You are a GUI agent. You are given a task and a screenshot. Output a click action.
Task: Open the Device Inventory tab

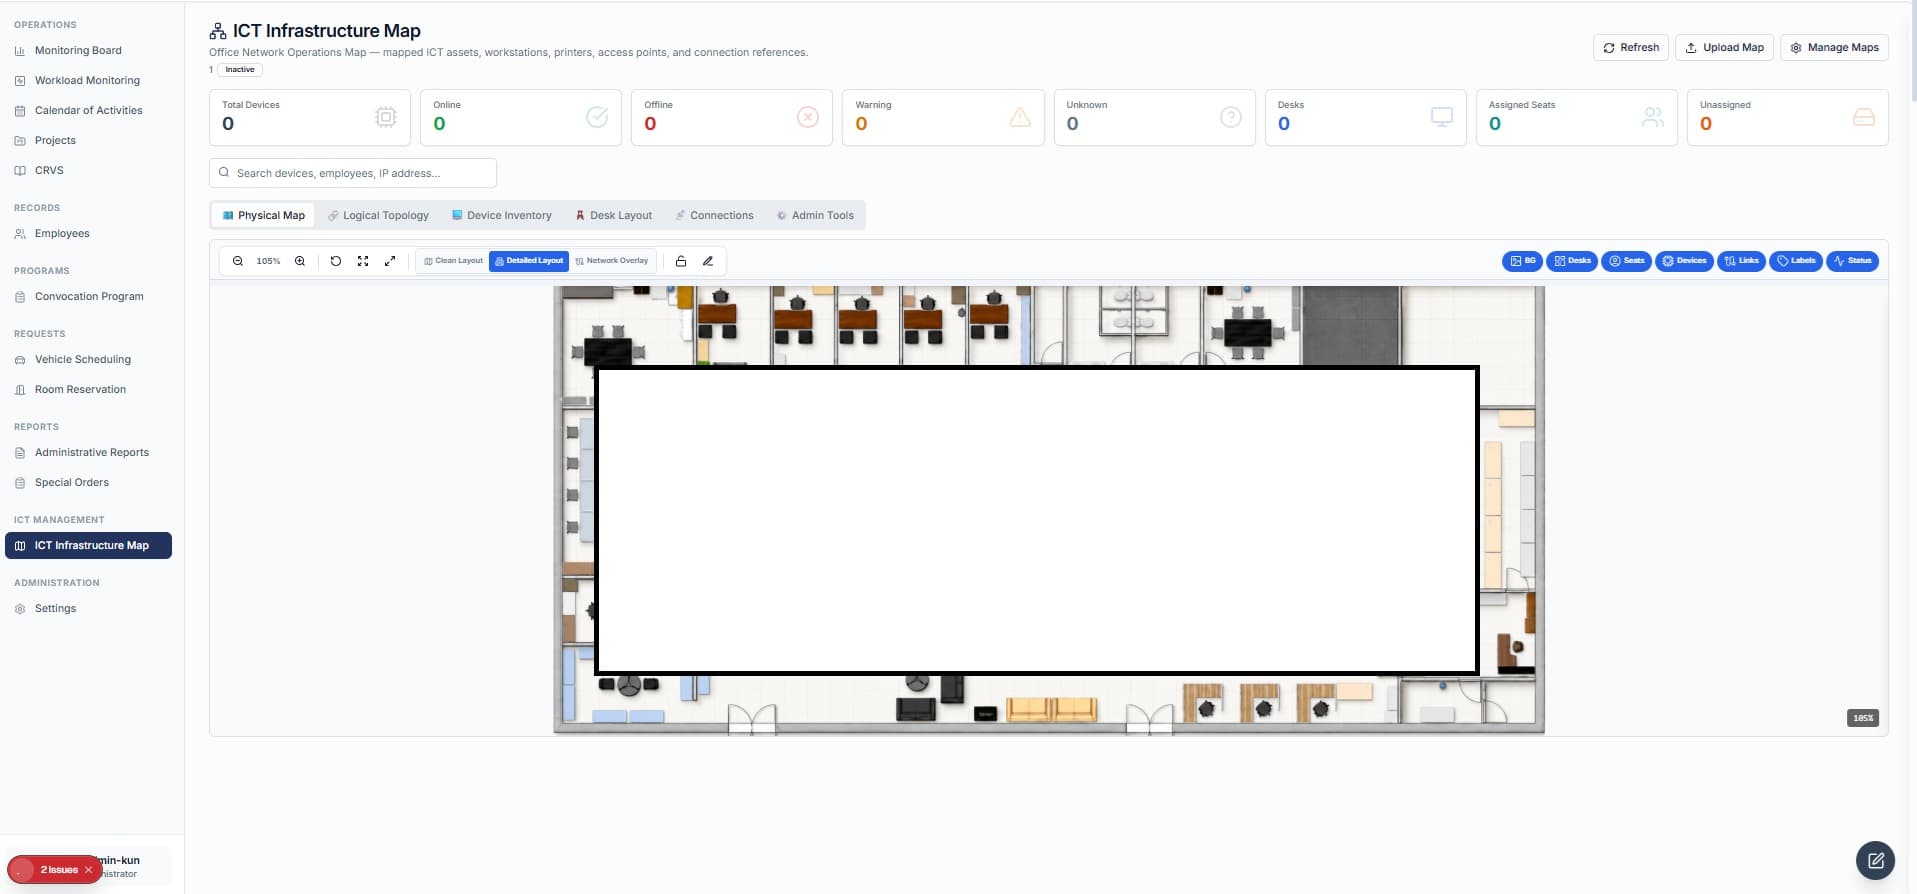tap(501, 215)
